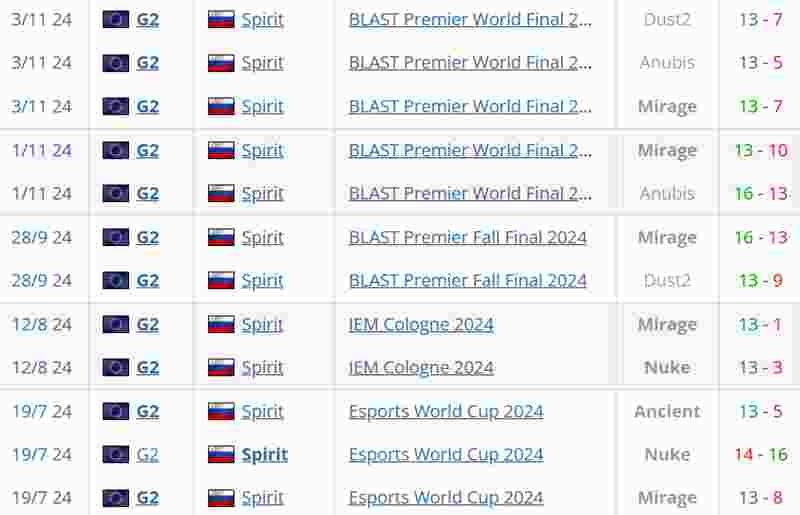This screenshot has width=800, height=515.
Task: Click the Spirit flag in the Mirage 13-10 row
Action: (x=221, y=150)
